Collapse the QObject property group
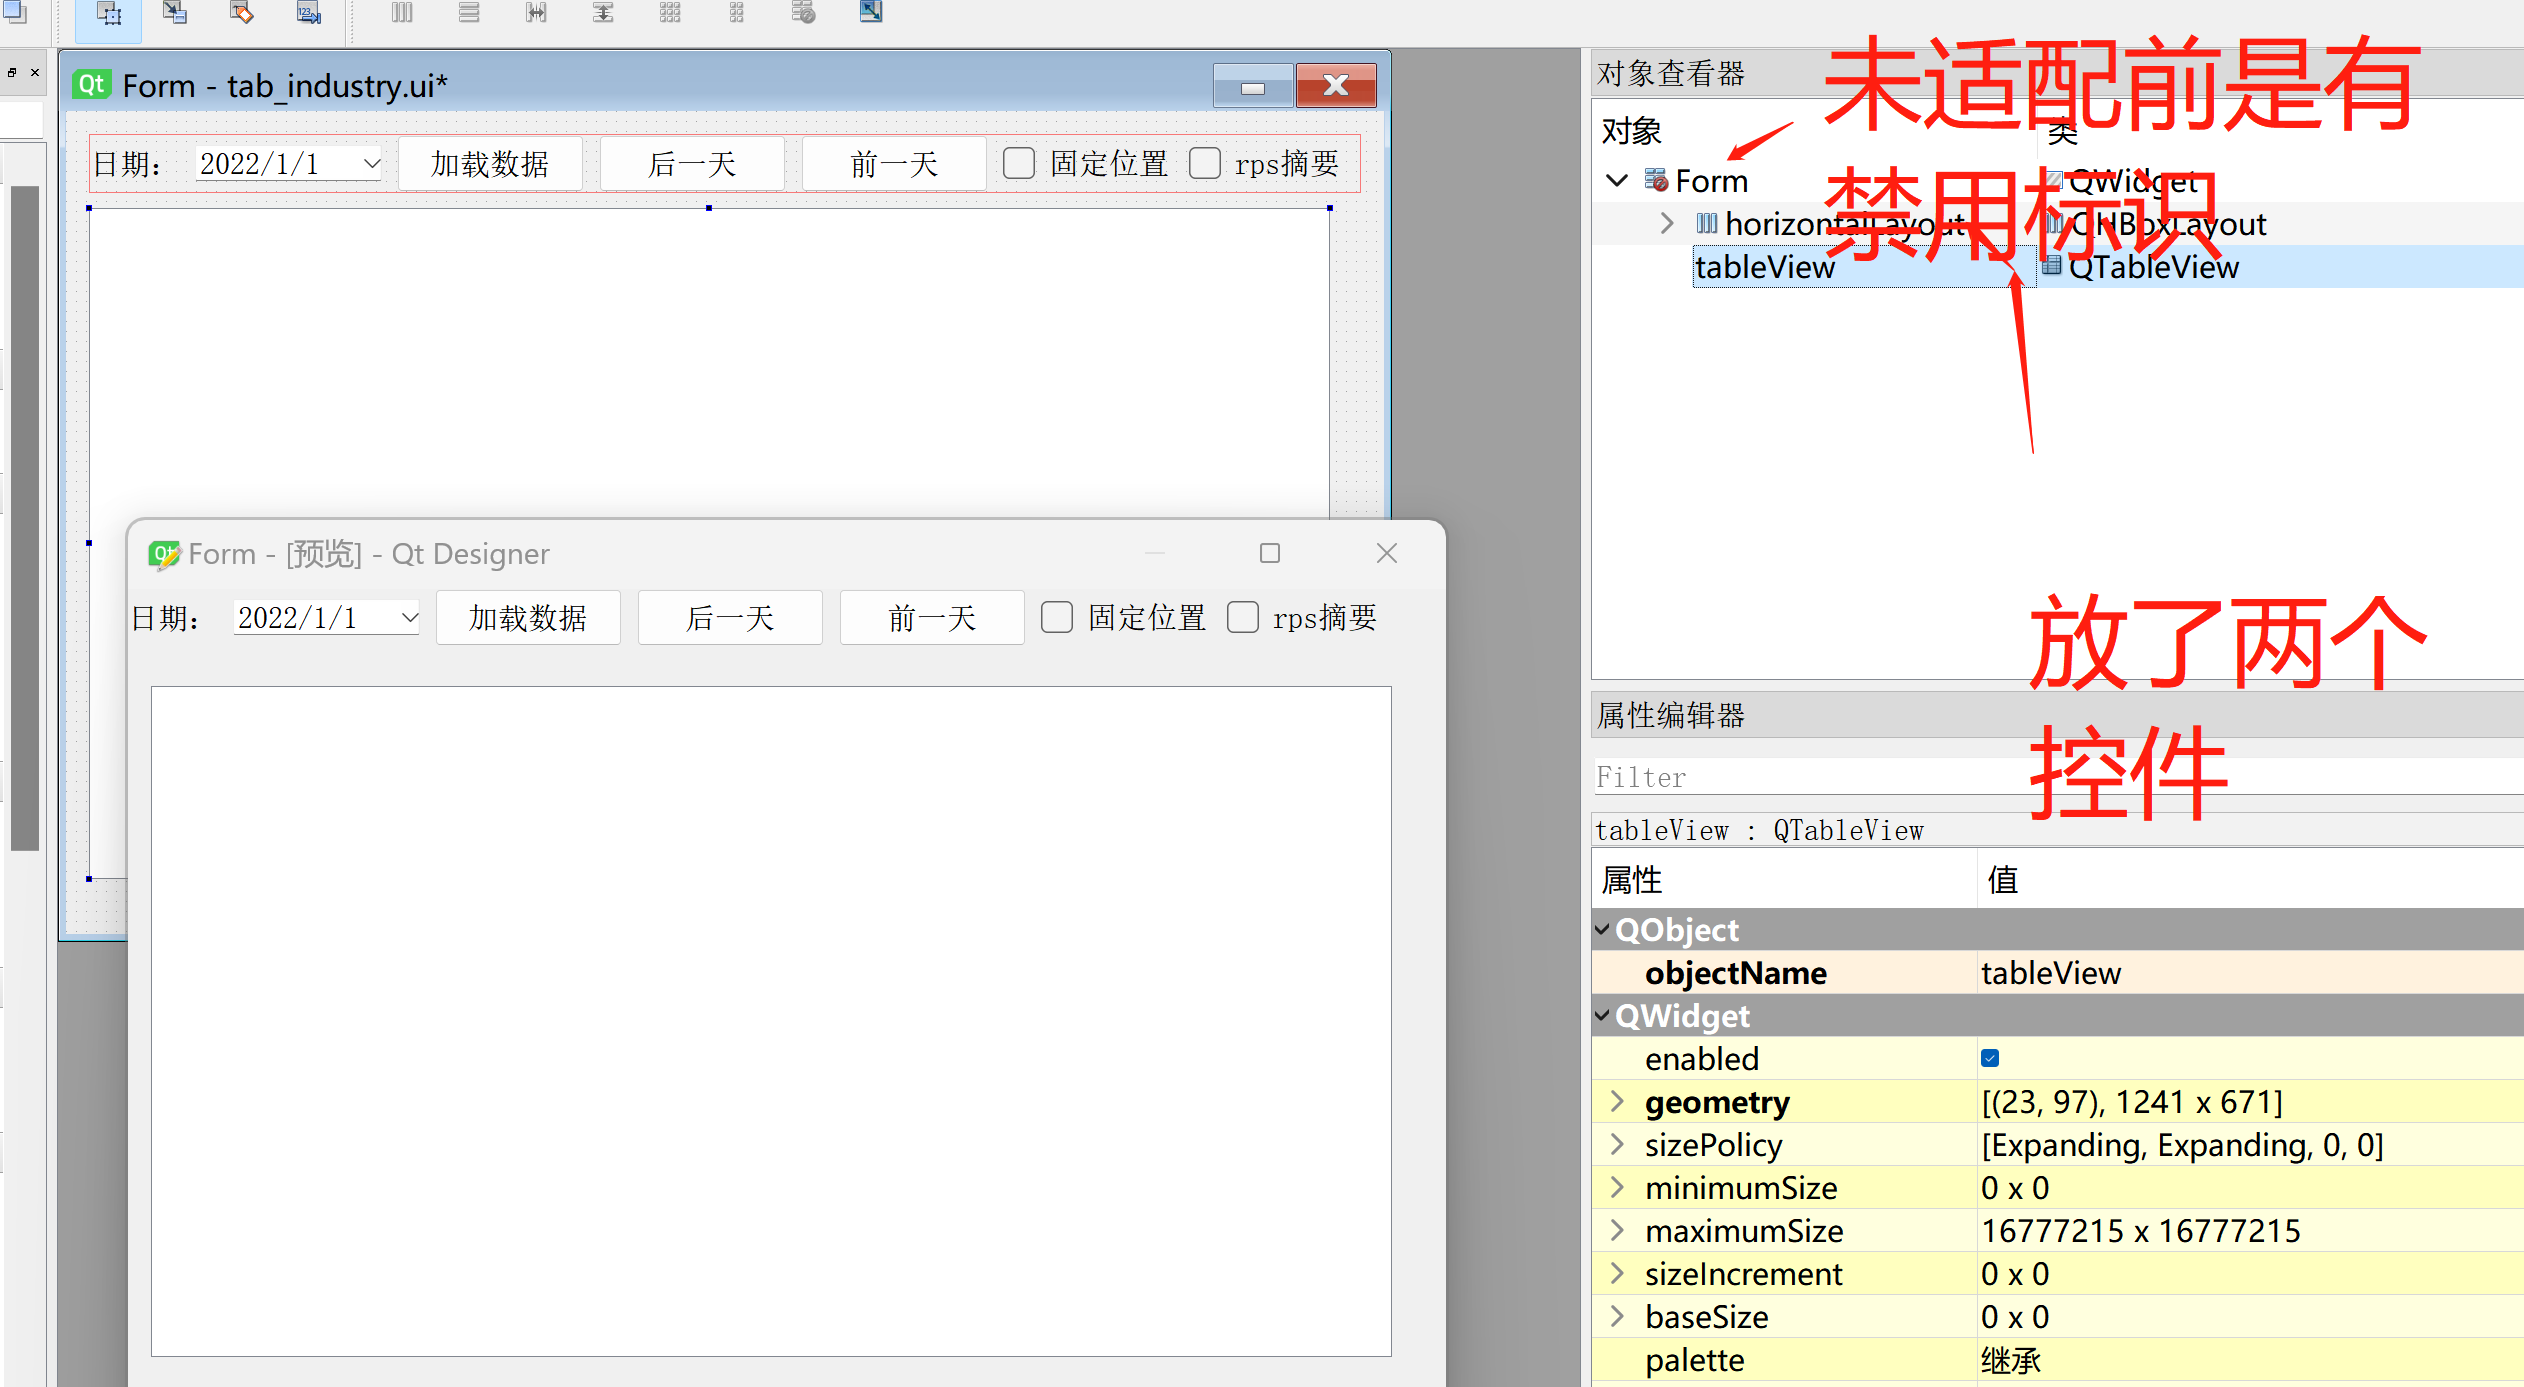 (1603, 929)
